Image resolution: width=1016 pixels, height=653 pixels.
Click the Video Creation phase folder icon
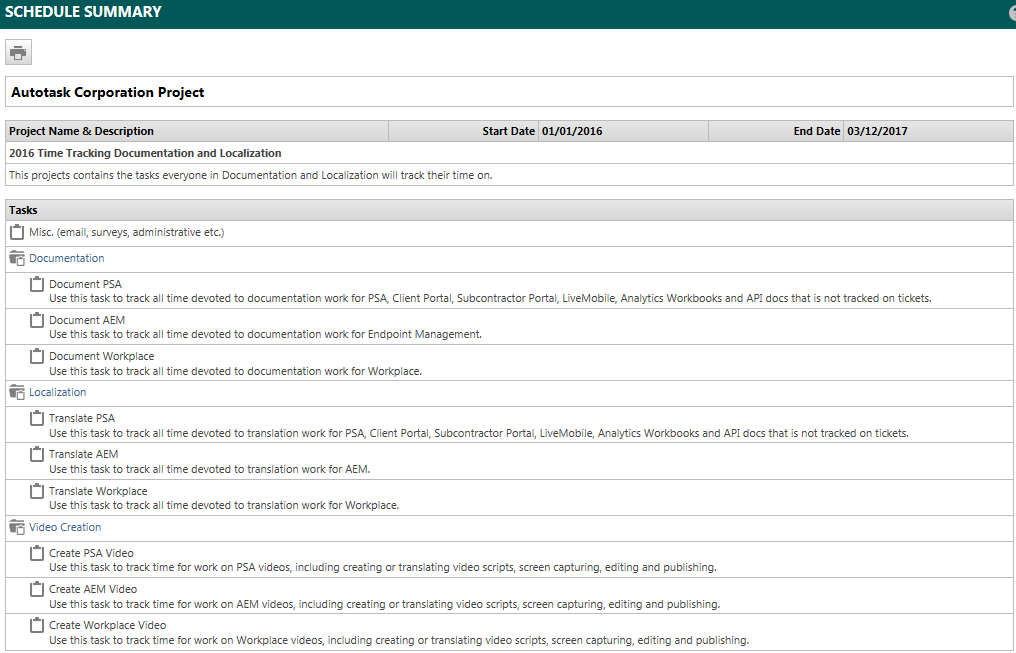(17, 527)
